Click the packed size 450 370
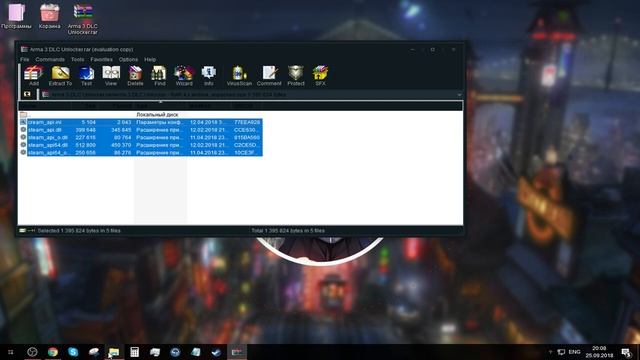Screen dimensions: 640x360 click(121, 145)
